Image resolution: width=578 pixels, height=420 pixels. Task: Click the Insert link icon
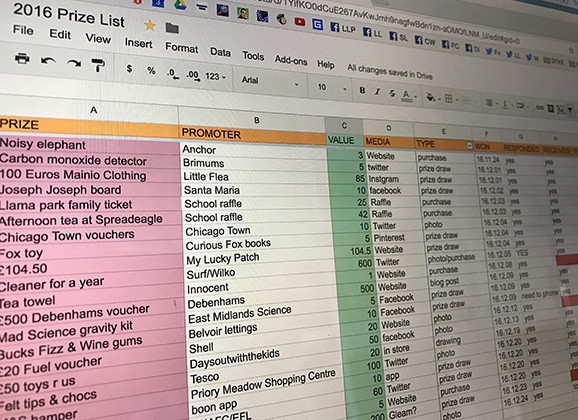pos(539,108)
